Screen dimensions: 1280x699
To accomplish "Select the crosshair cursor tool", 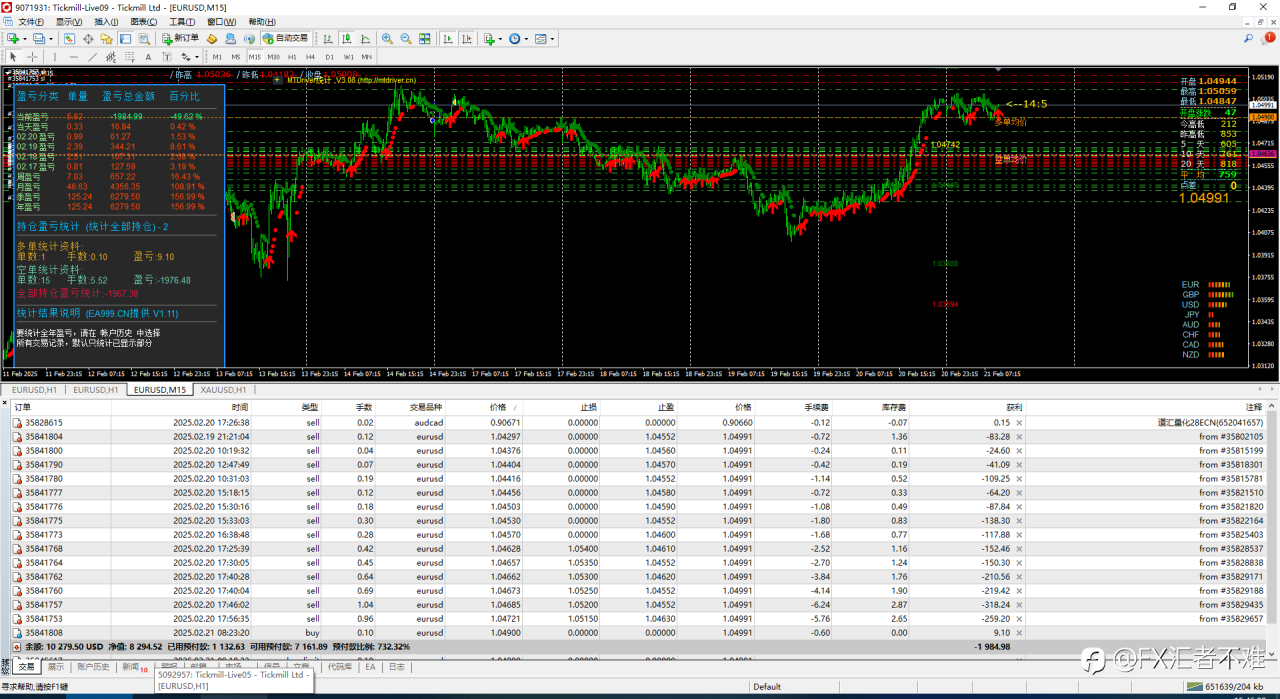I will click(x=32, y=57).
